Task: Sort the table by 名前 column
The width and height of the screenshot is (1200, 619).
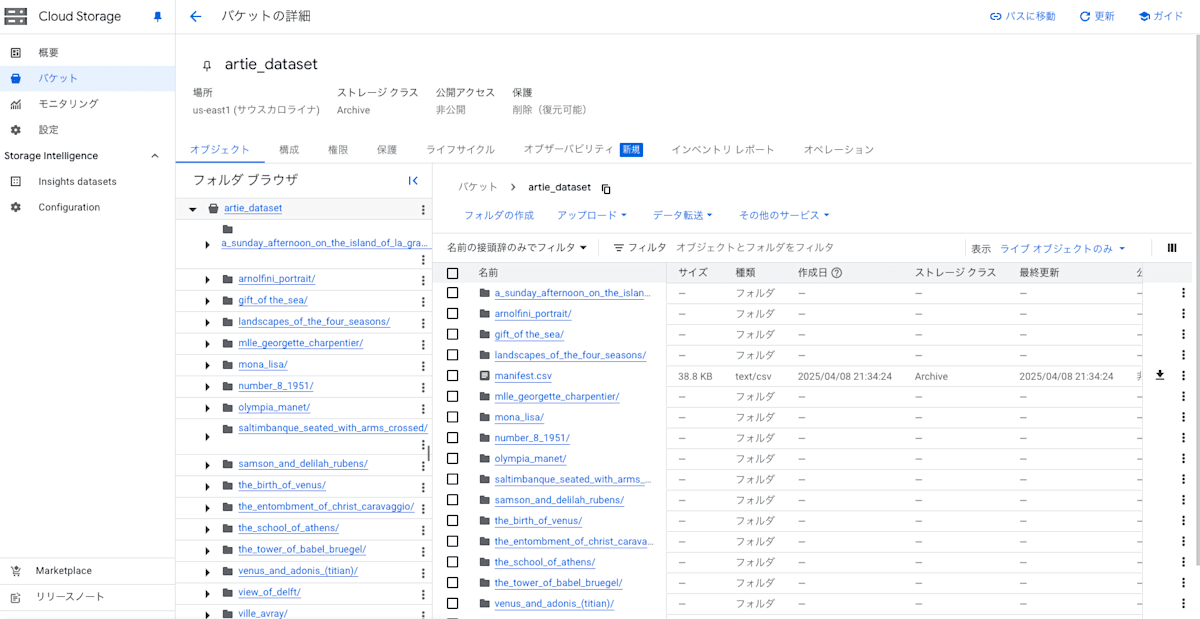Action: point(488,273)
